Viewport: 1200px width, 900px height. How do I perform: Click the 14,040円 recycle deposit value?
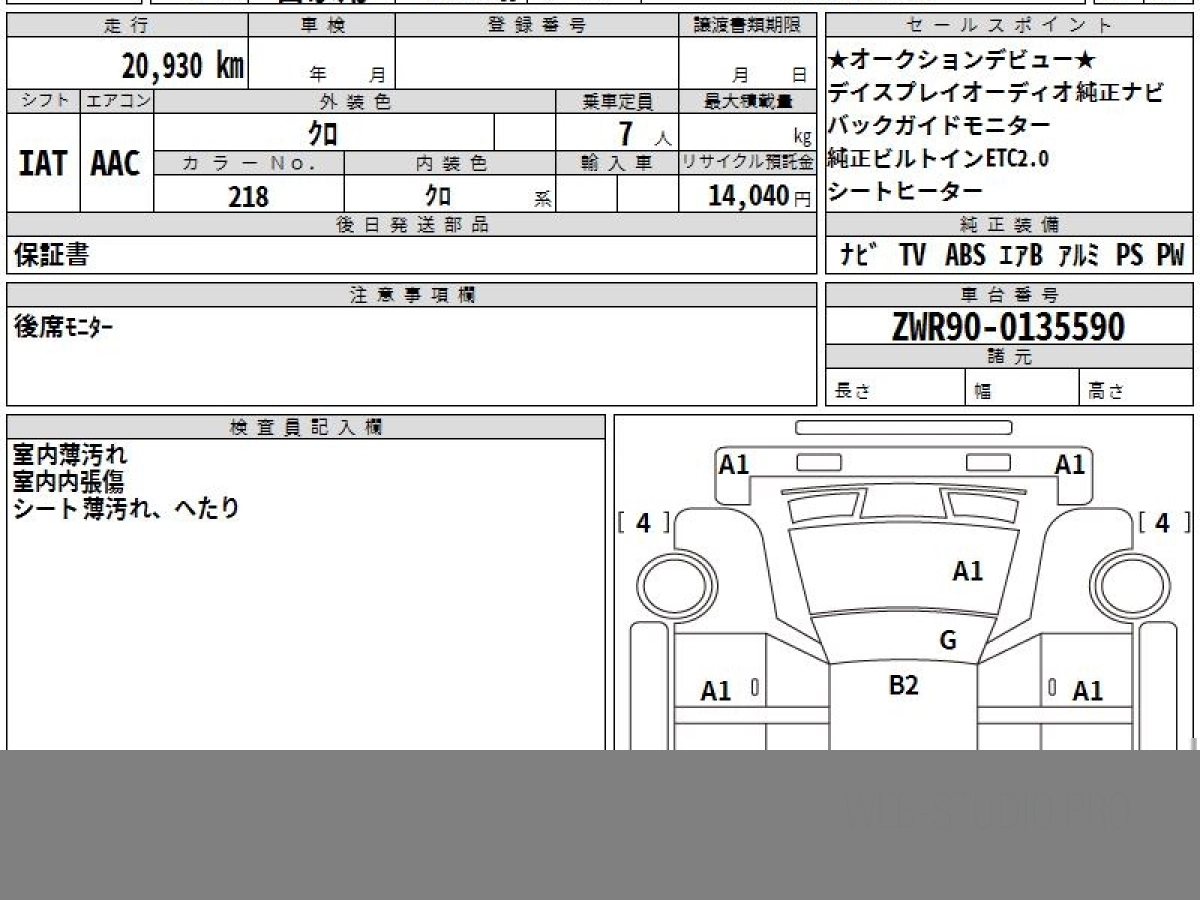tap(760, 196)
